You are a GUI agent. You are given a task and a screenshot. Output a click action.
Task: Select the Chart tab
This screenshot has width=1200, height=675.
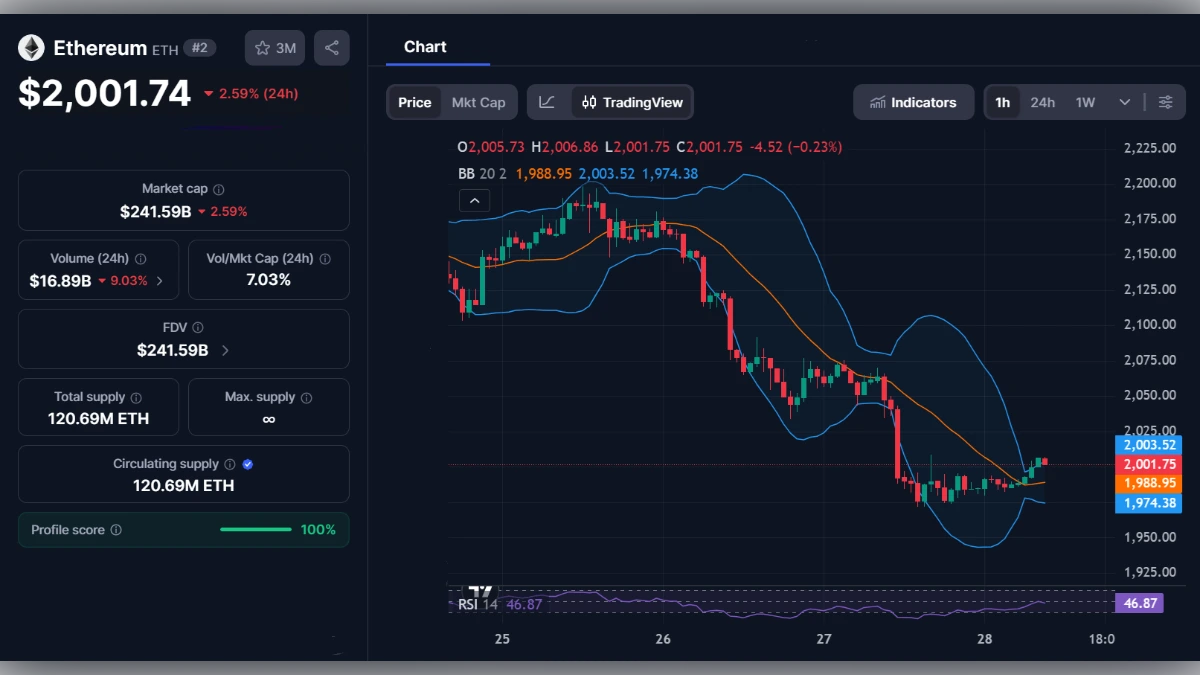coord(425,46)
